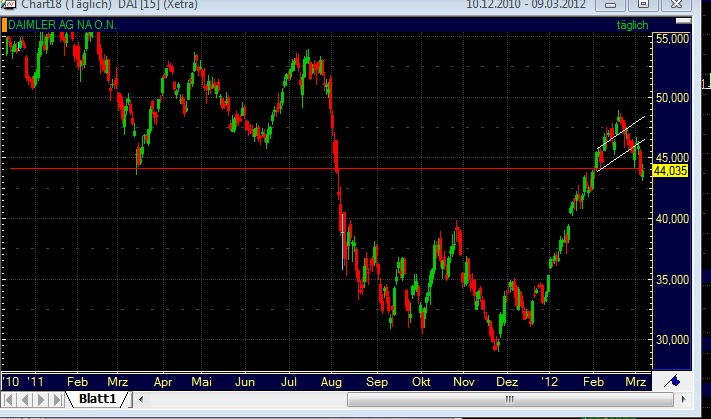Click the Jul label on time axis
The width and height of the screenshot is (711, 419).
(x=289, y=382)
